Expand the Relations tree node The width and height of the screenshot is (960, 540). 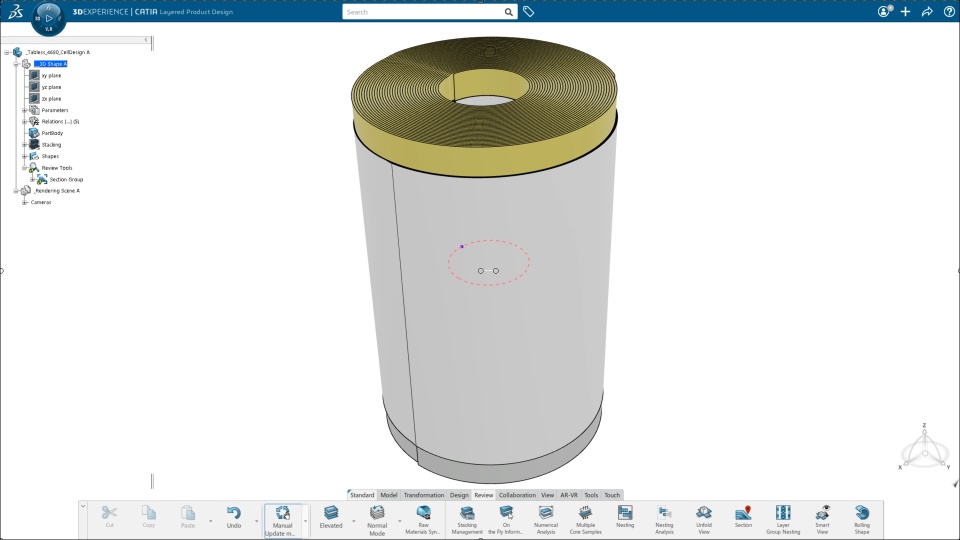24,122
